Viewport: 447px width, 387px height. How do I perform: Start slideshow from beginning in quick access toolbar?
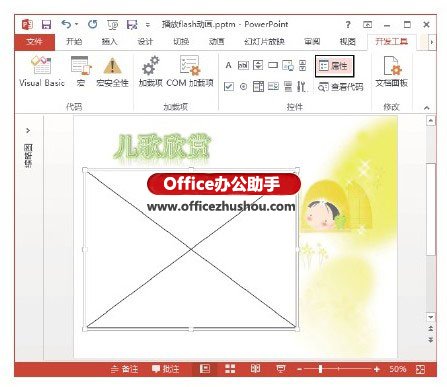[113, 25]
